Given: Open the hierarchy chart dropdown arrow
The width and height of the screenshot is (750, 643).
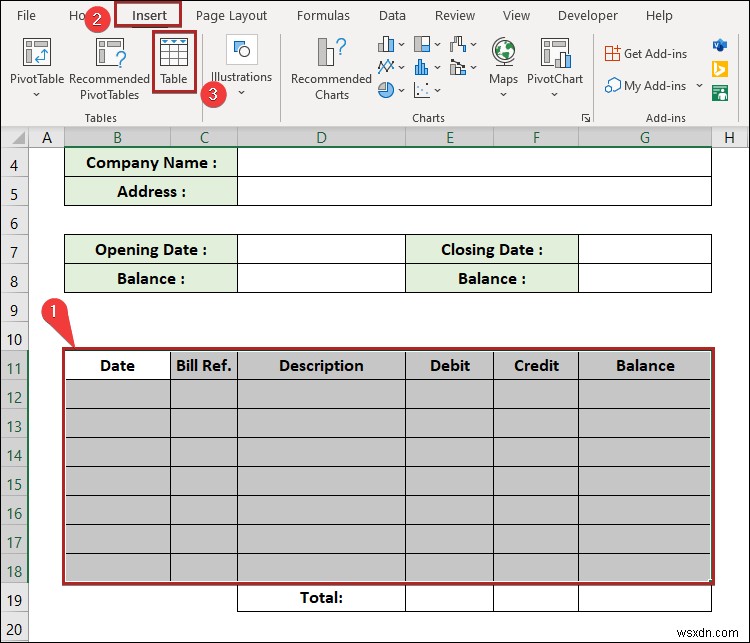Looking at the screenshot, I should click(437, 44).
